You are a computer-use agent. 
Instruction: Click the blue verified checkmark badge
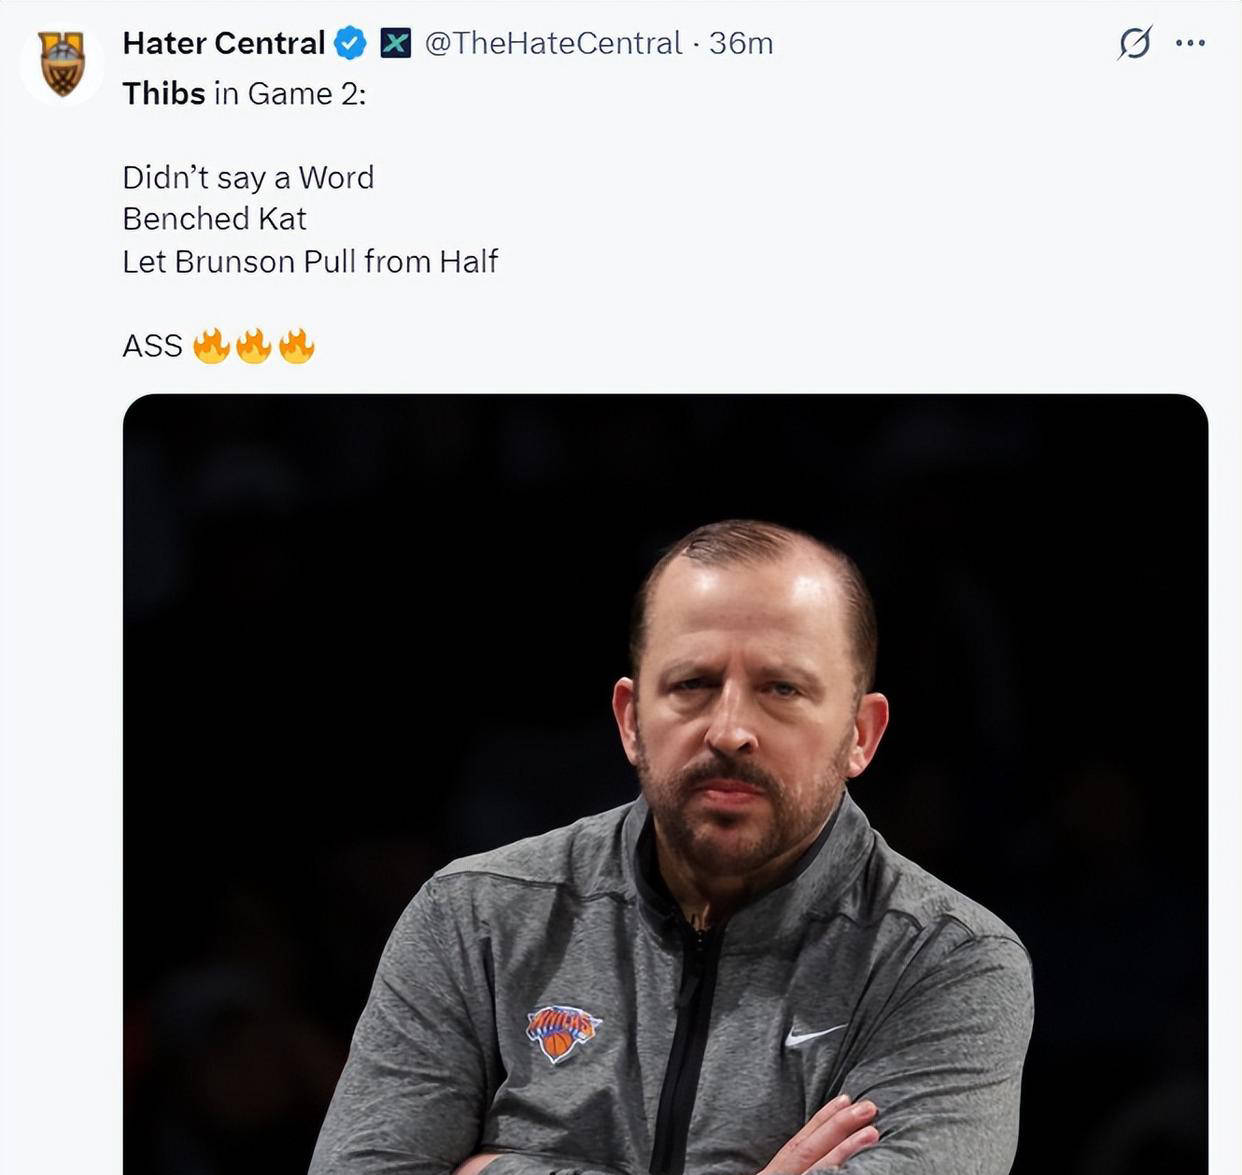click(350, 44)
